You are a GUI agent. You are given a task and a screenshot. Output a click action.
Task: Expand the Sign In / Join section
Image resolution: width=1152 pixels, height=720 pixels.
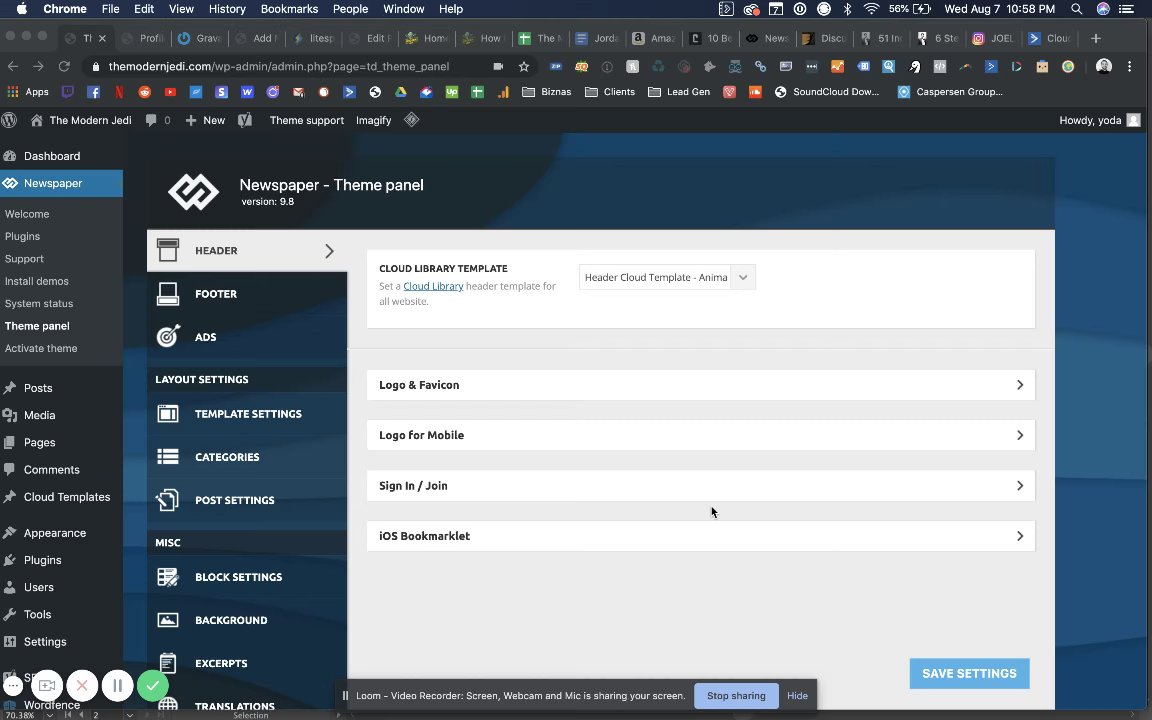pos(701,486)
